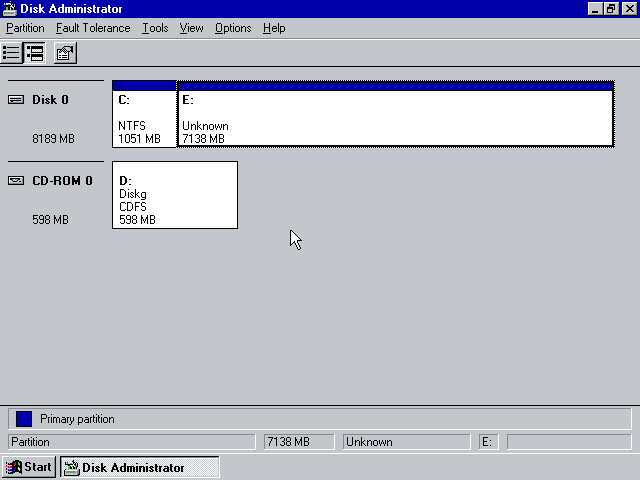
Task: Click the Primary partition legend text
Action: click(77, 419)
